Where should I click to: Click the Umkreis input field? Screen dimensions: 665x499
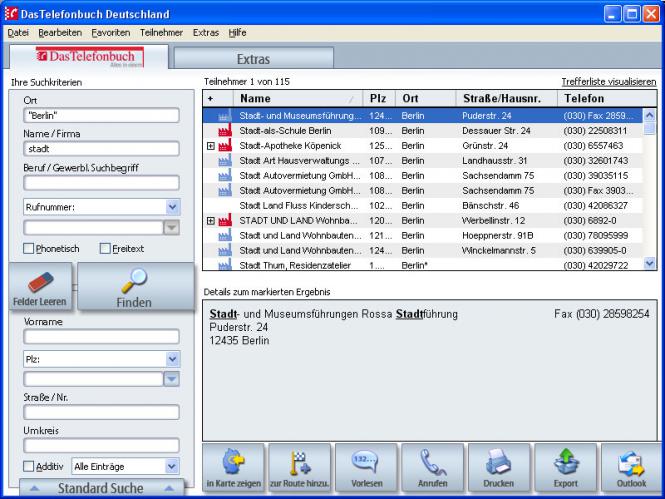click(101, 446)
